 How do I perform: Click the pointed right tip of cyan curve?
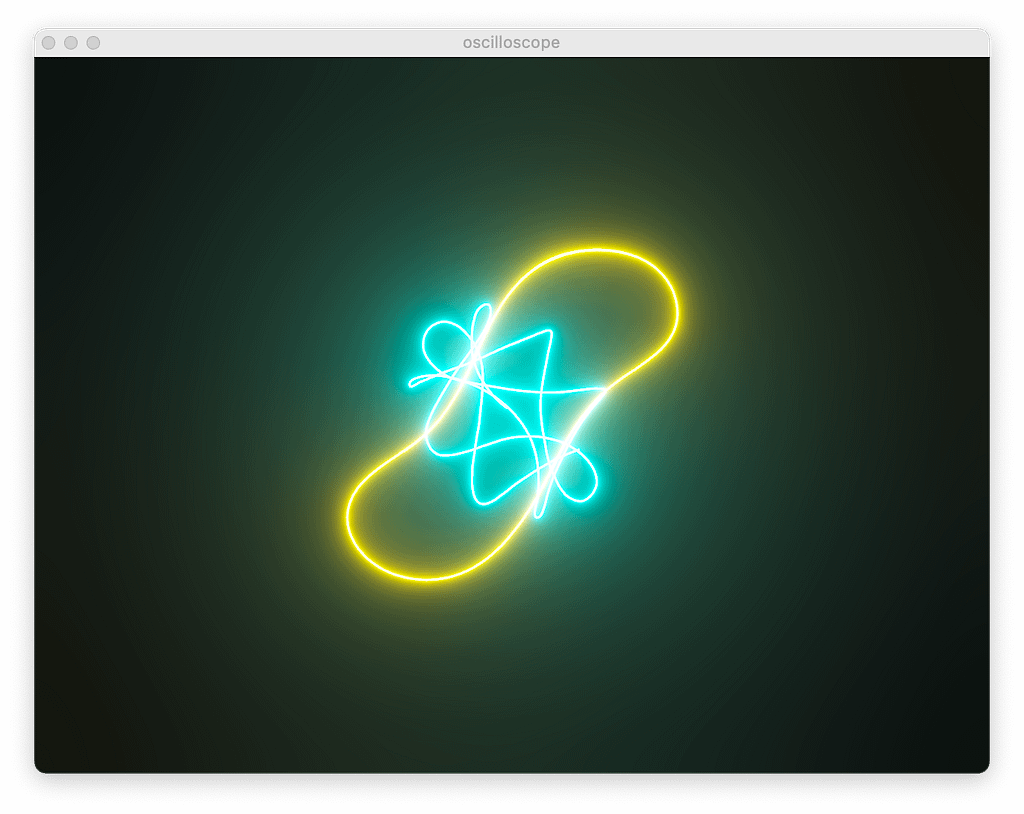tap(606, 387)
